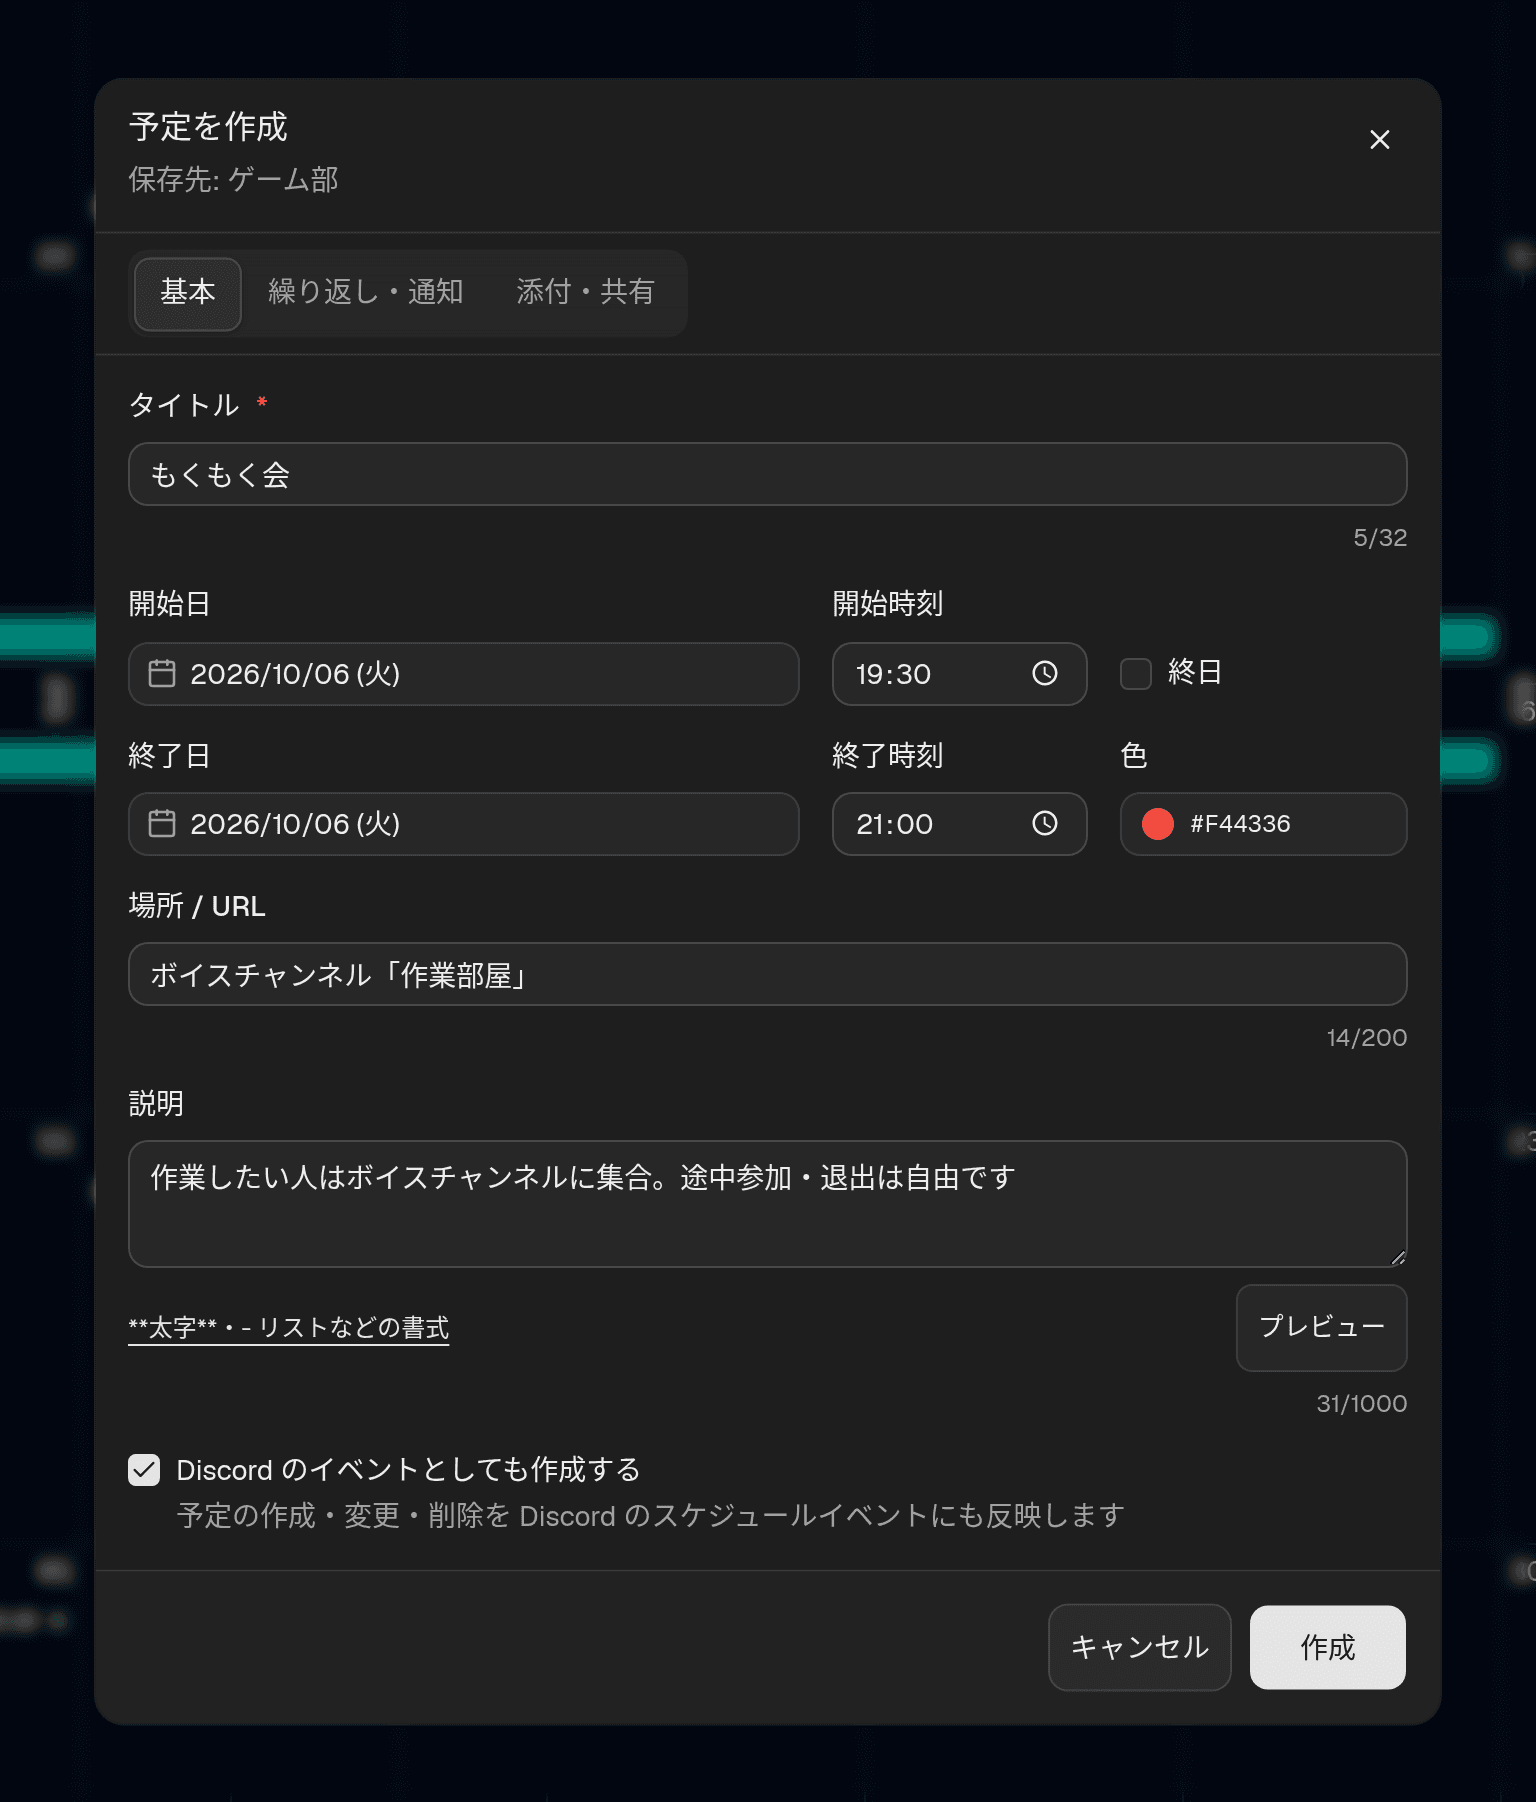Click the Discord スケジュールイベント反映 helper text
Image resolution: width=1536 pixels, height=1802 pixels.
click(651, 1516)
